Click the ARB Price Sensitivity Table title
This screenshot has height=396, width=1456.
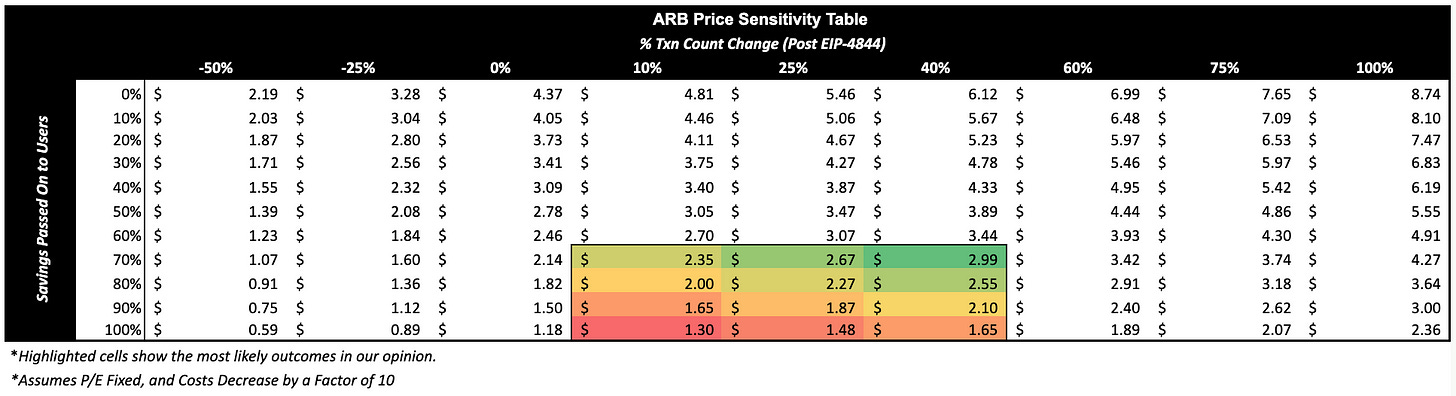(x=726, y=17)
